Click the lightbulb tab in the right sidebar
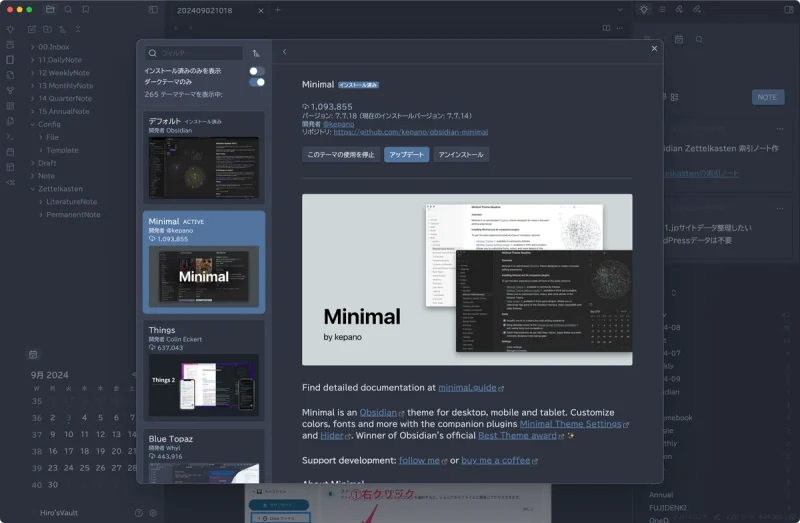The image size is (800, 523). tap(644, 9)
